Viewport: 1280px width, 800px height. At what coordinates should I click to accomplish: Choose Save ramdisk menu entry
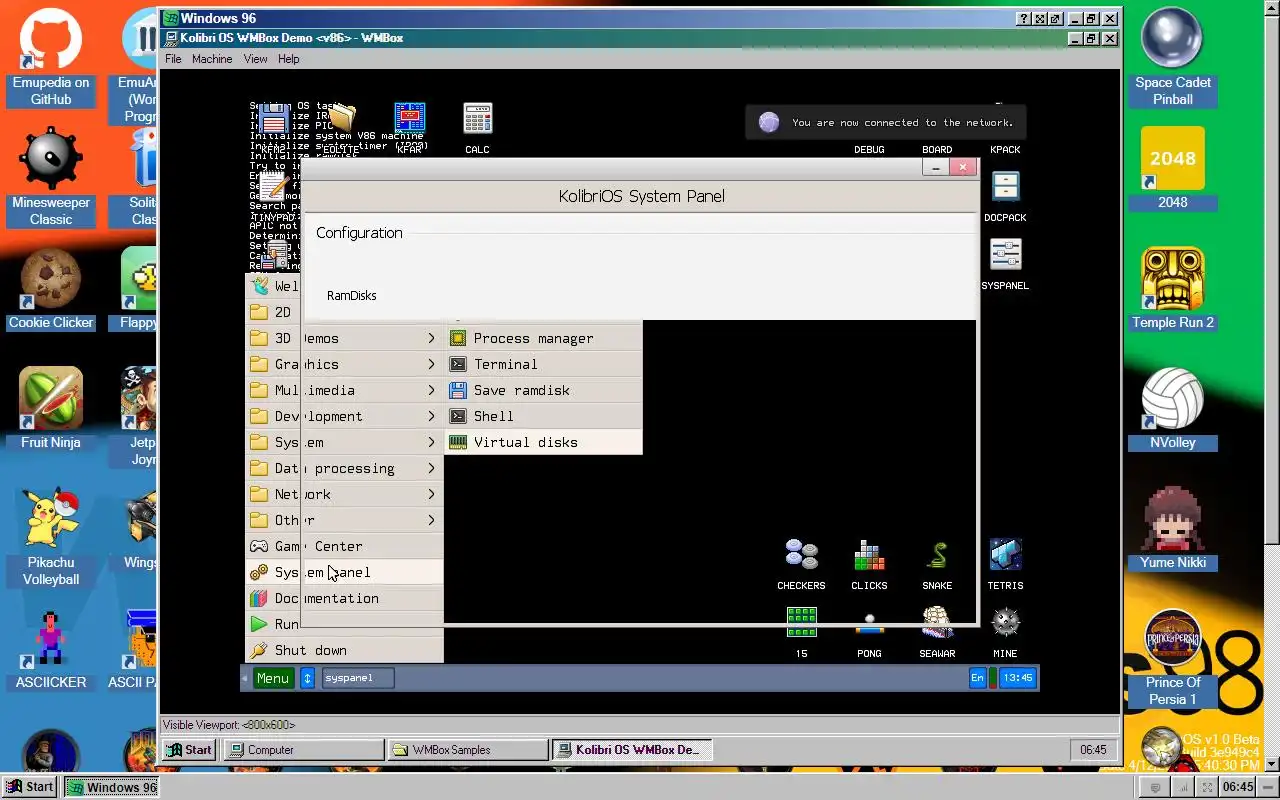(543, 390)
